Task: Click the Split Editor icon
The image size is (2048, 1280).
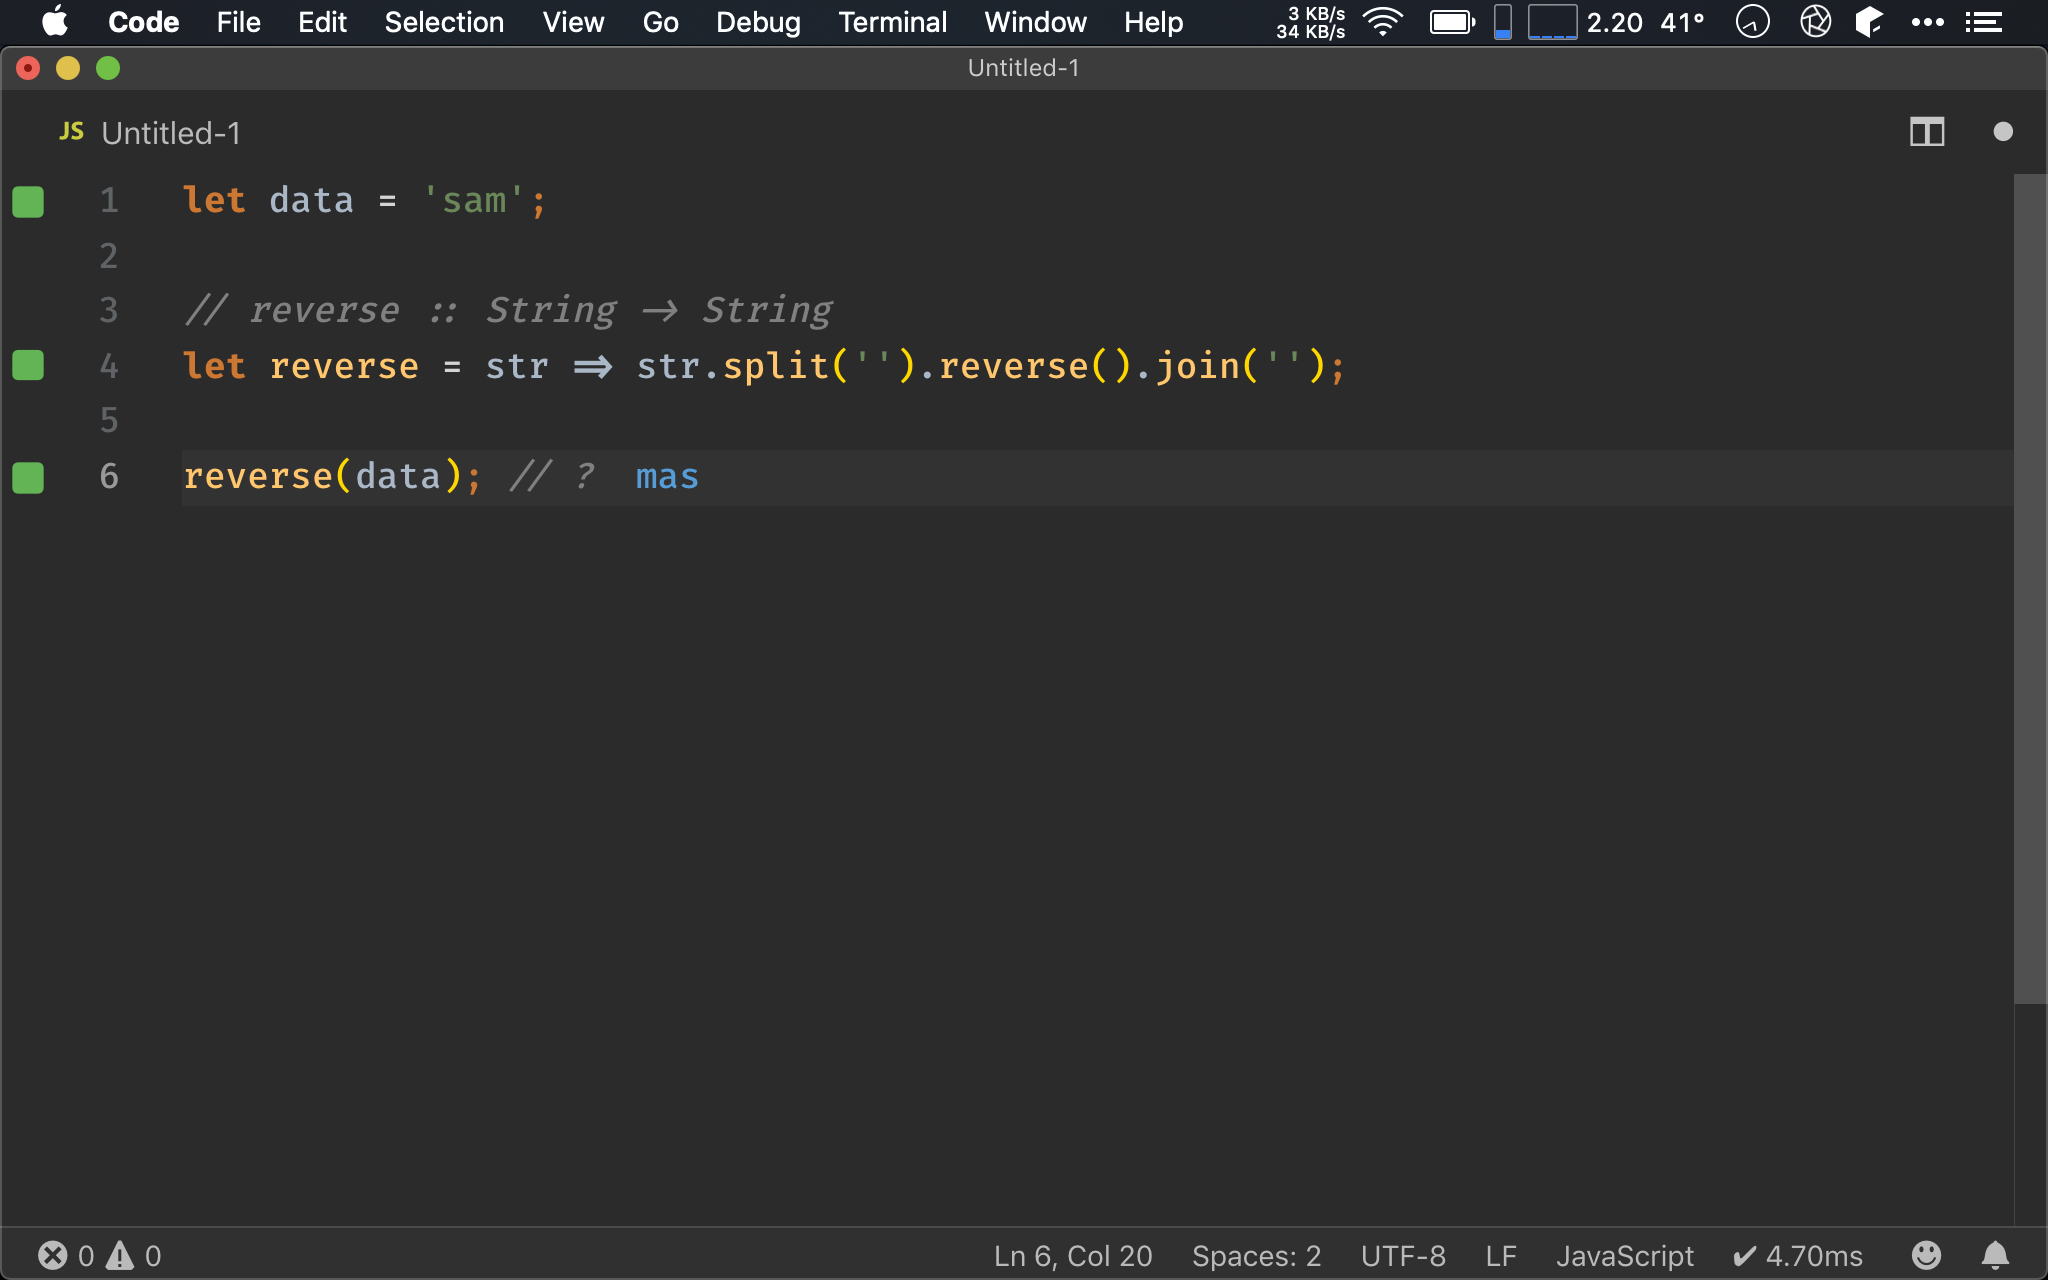Action: click(x=1927, y=132)
